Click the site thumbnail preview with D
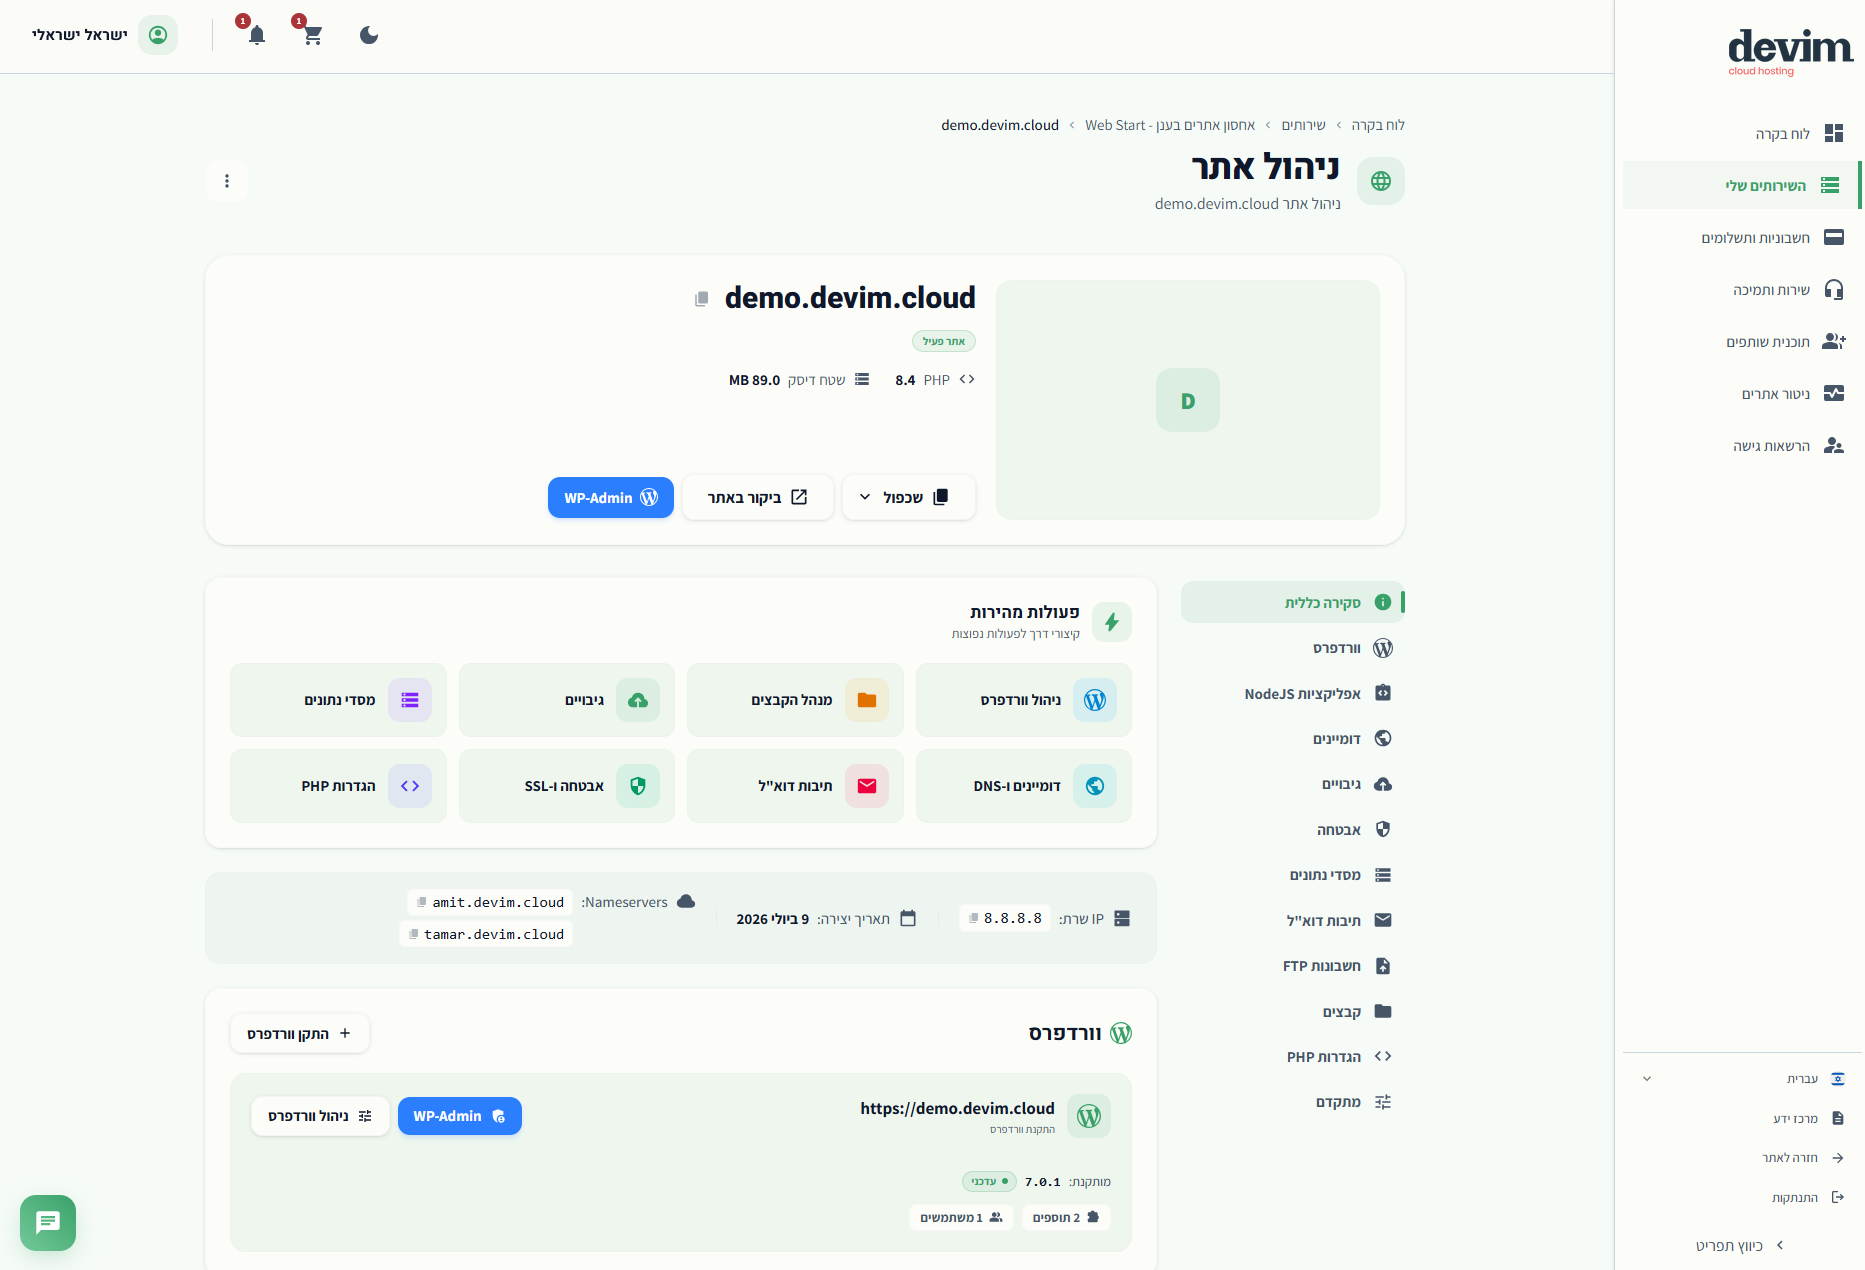Image resolution: width=1865 pixels, height=1270 pixels. [x=1188, y=400]
